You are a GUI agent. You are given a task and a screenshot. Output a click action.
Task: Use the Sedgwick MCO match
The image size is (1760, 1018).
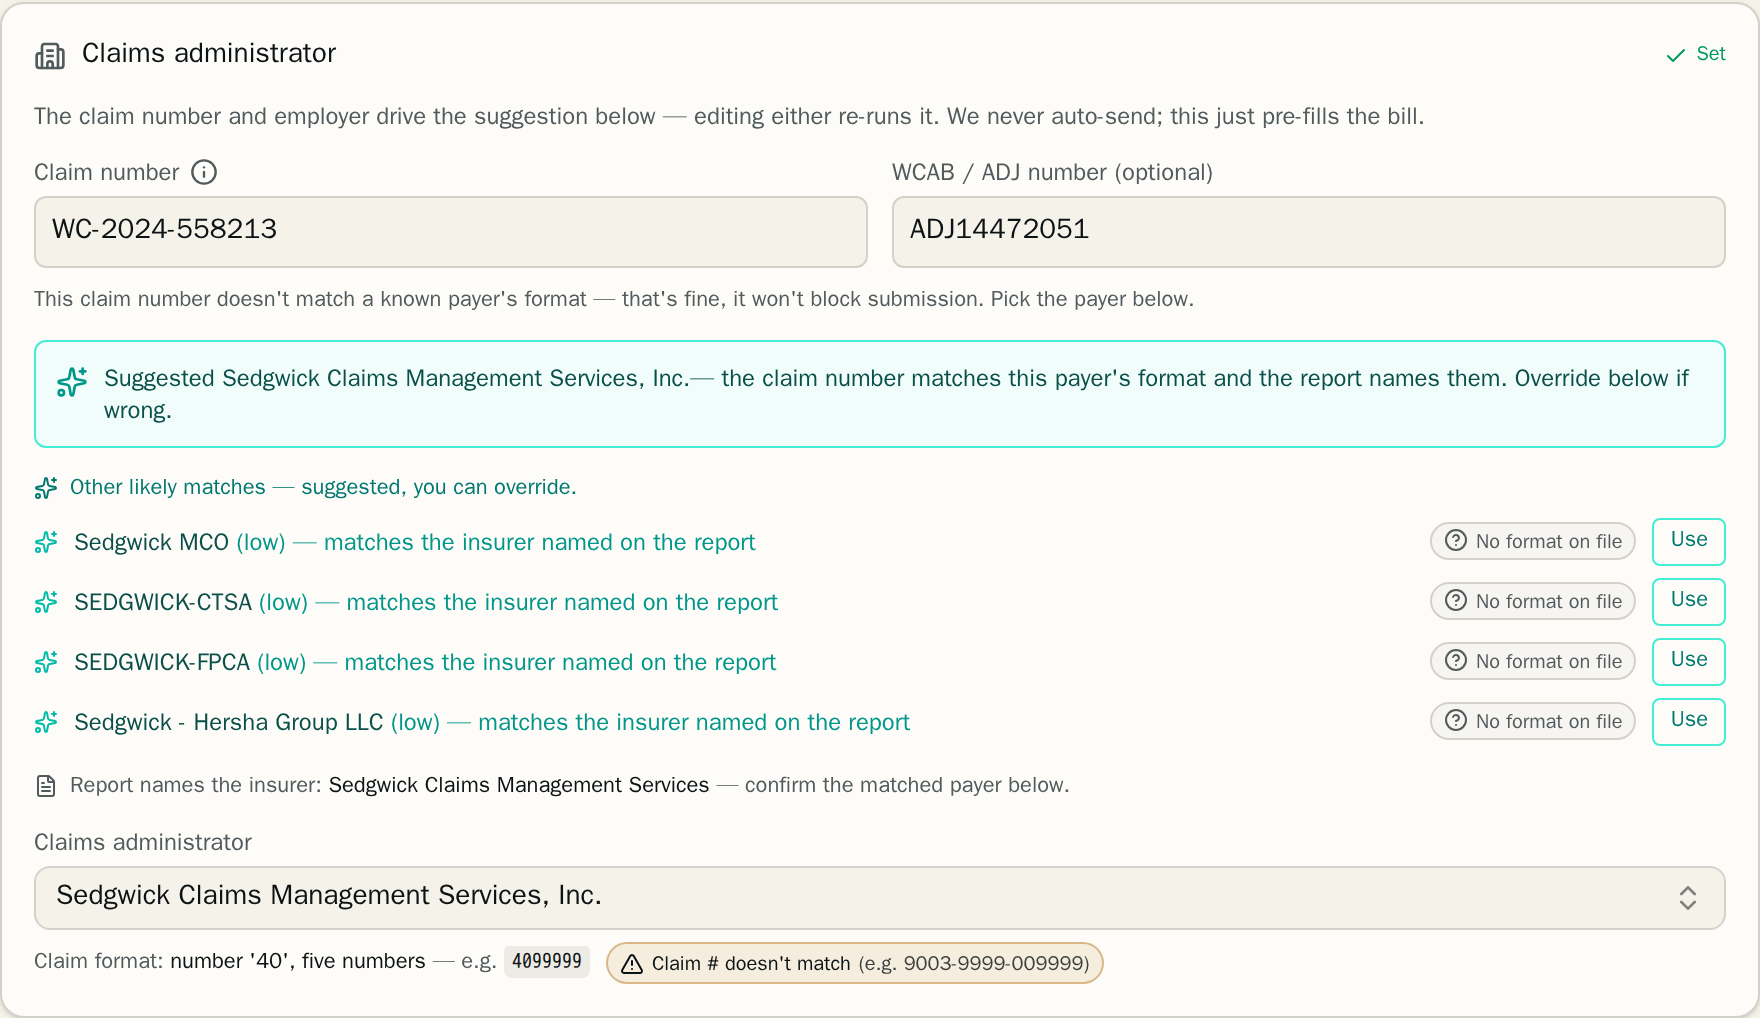click(1689, 541)
